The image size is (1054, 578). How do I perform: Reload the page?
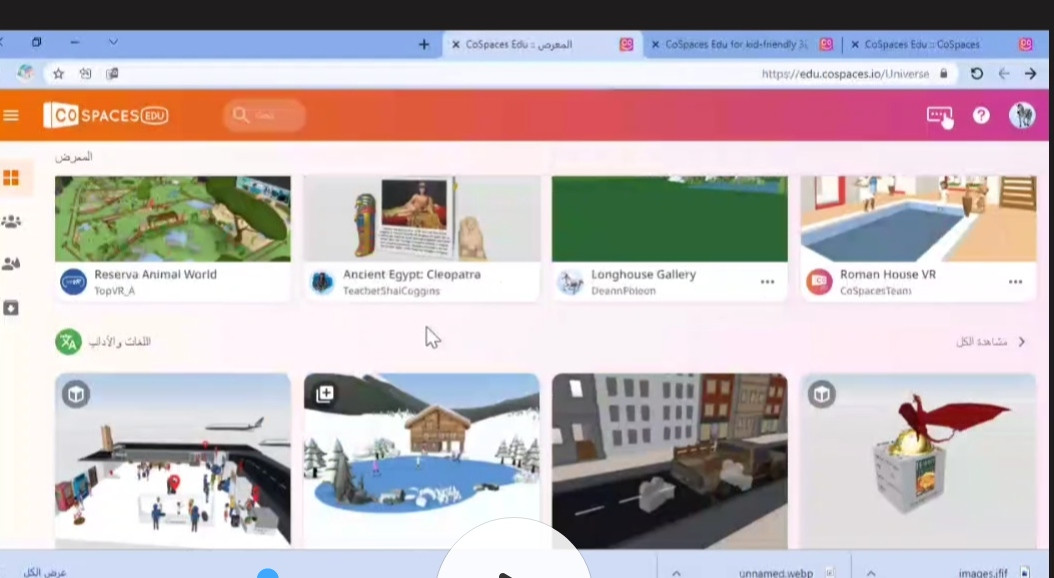(977, 74)
